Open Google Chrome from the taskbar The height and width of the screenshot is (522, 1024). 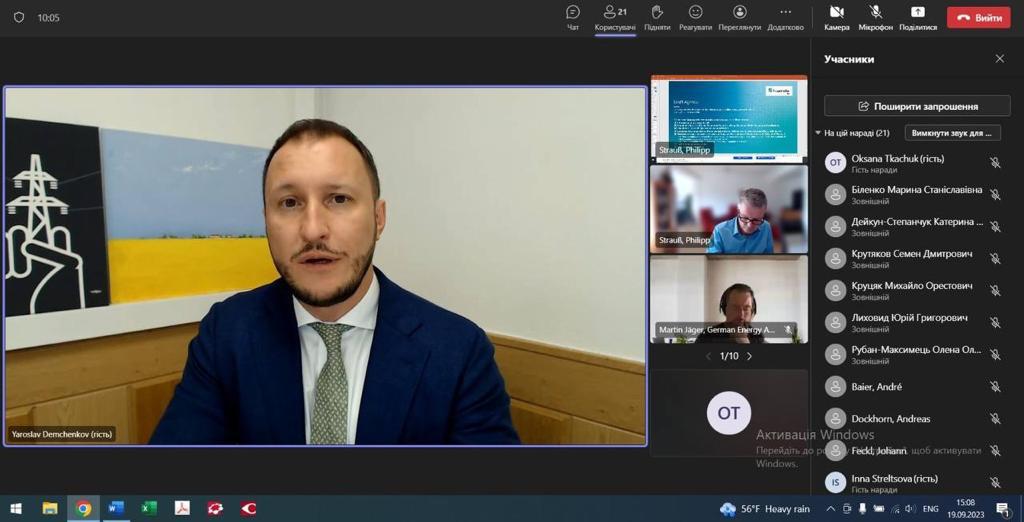[x=83, y=508]
